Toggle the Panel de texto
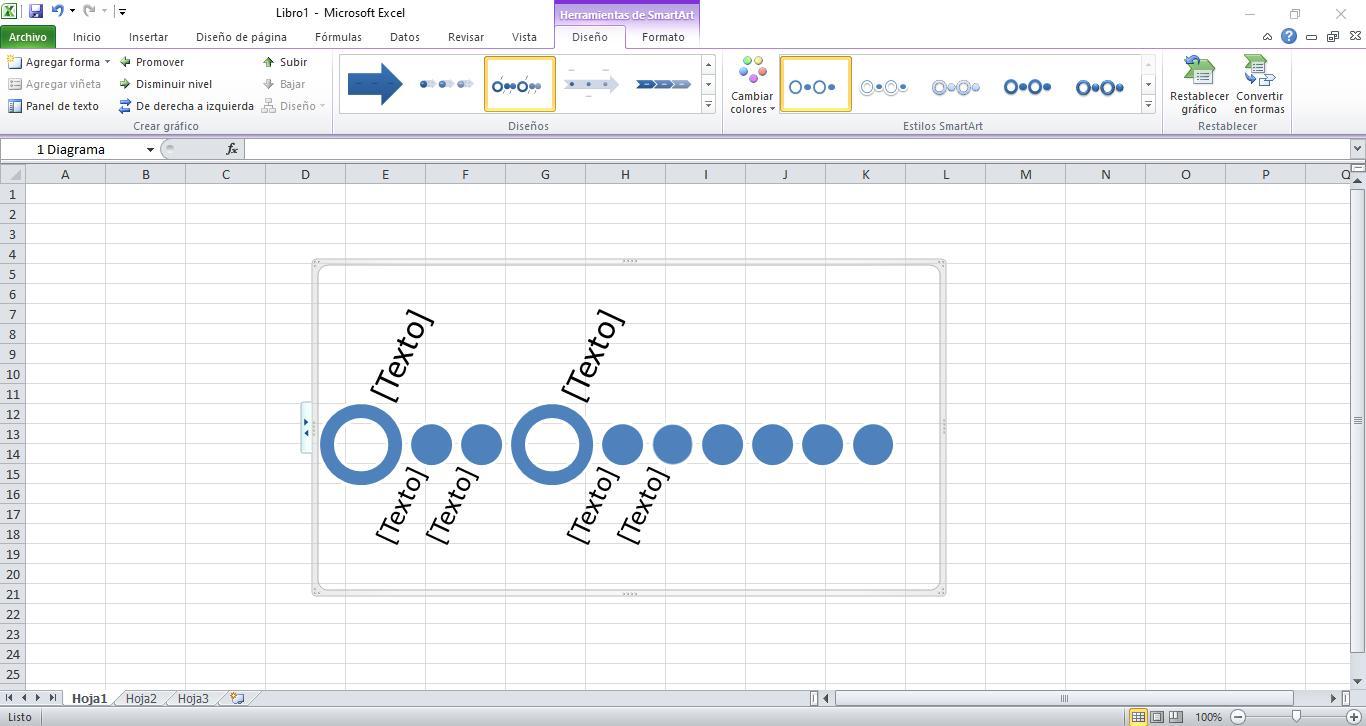This screenshot has width=1366, height=726. pos(54,106)
